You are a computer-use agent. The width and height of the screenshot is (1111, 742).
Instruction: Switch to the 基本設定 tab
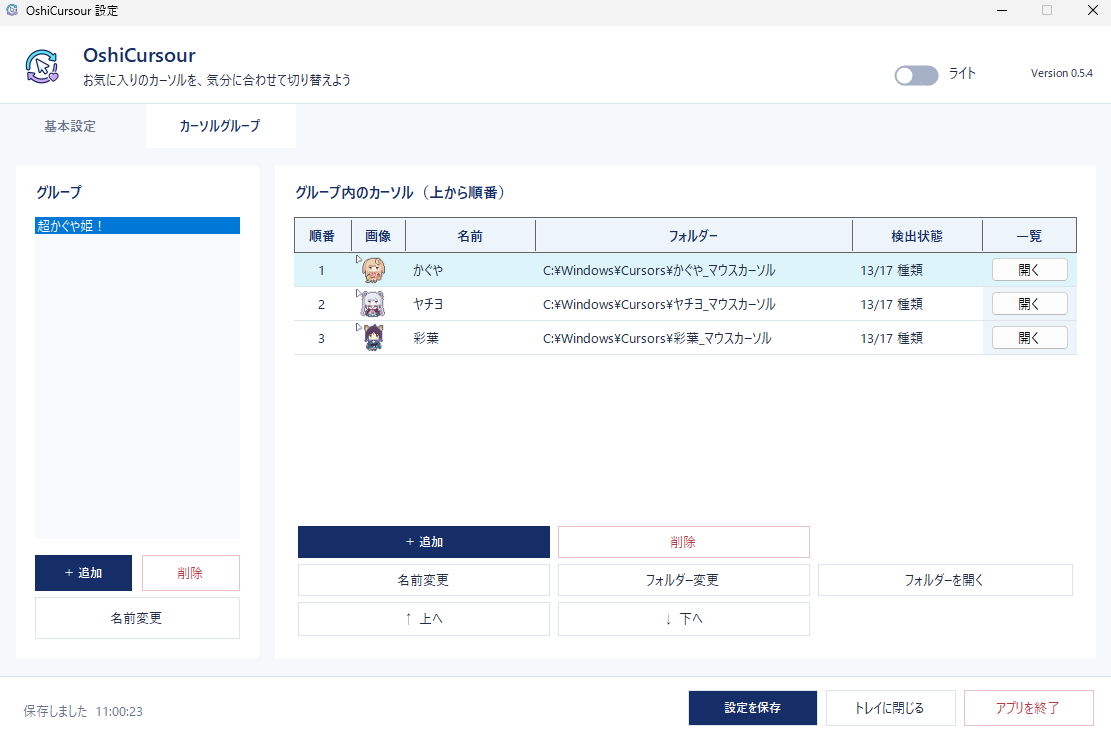[x=70, y=126]
